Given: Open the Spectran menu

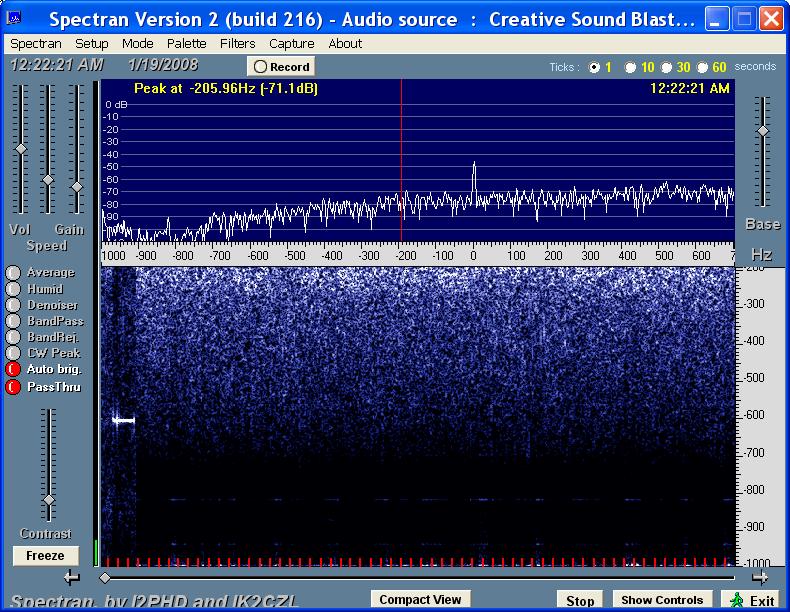Looking at the screenshot, I should pos(36,44).
